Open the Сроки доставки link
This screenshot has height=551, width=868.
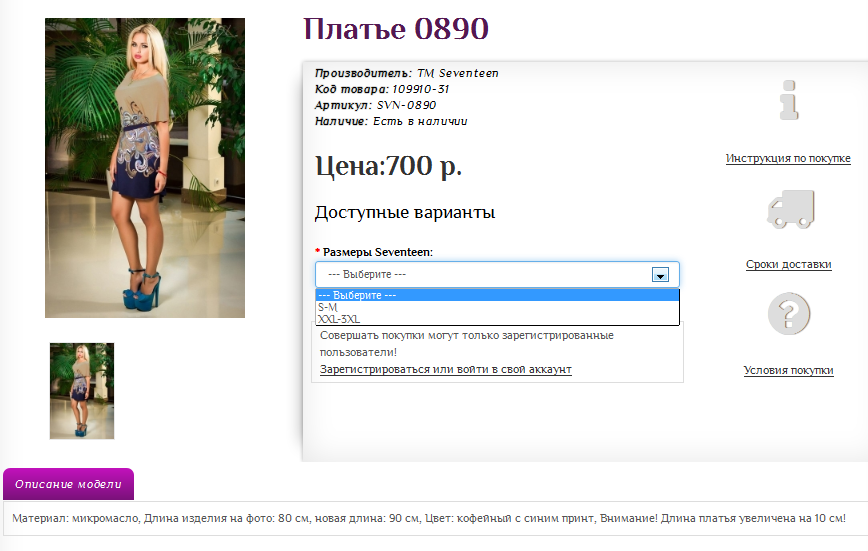788,264
